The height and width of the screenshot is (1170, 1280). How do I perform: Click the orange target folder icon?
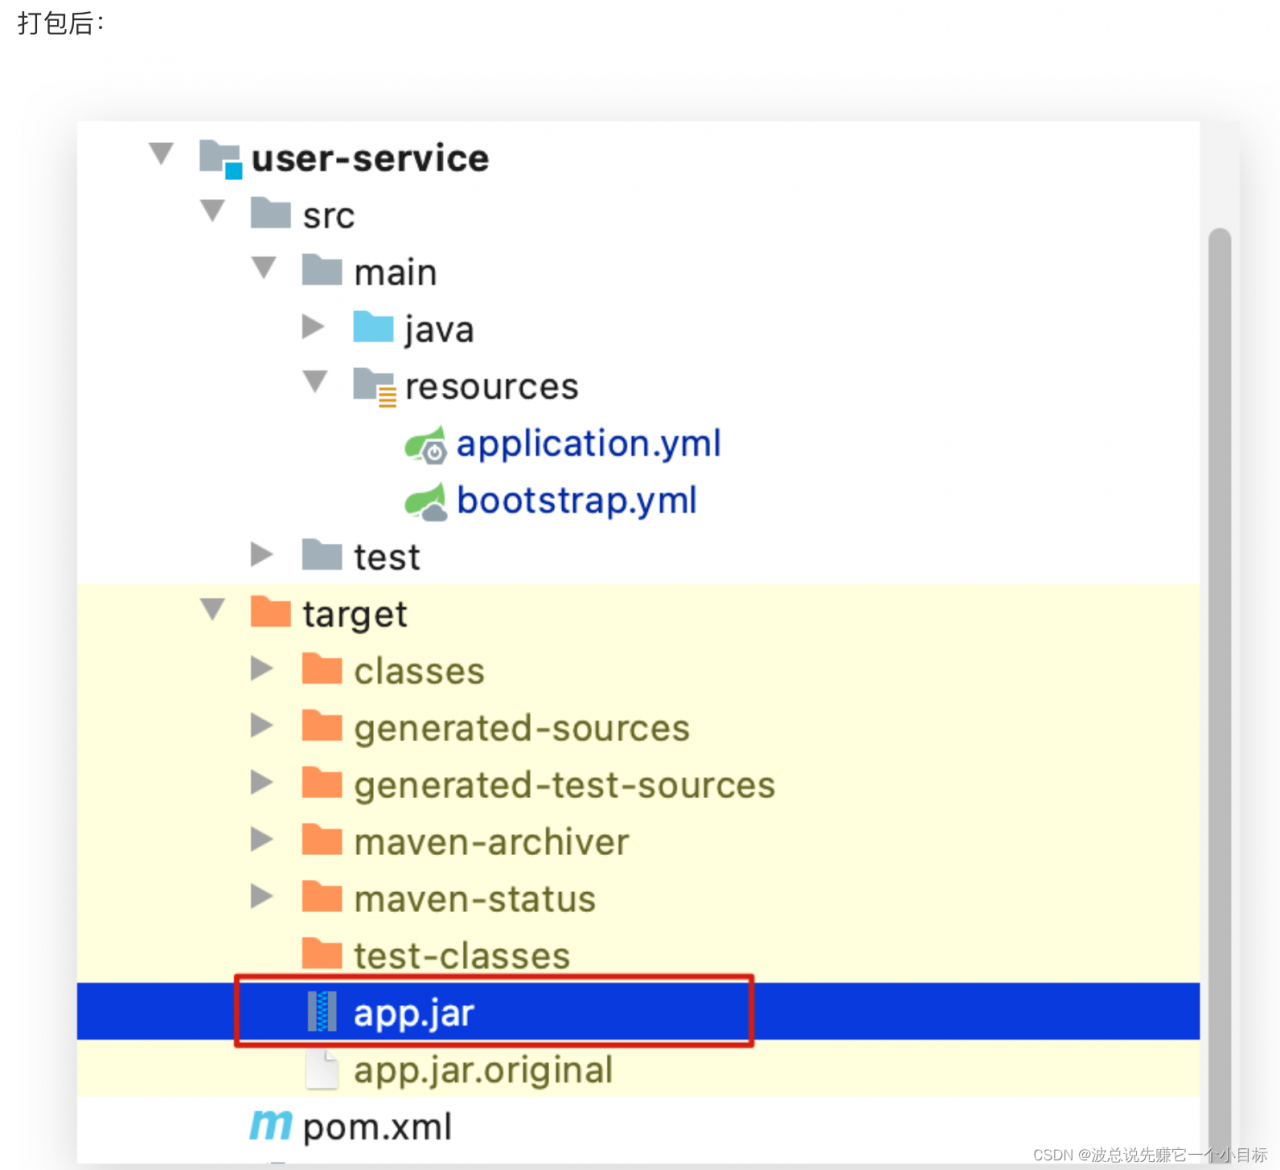pos(270,612)
